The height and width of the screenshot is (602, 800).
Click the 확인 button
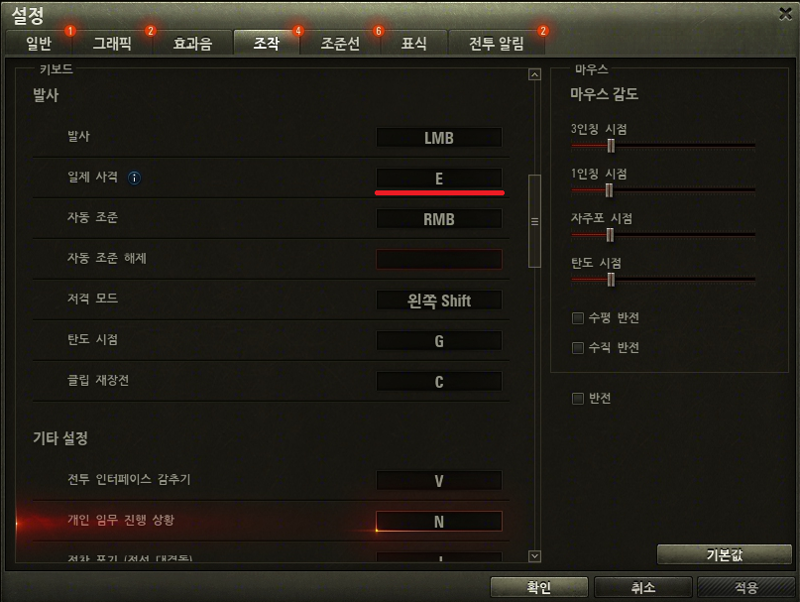click(539, 587)
